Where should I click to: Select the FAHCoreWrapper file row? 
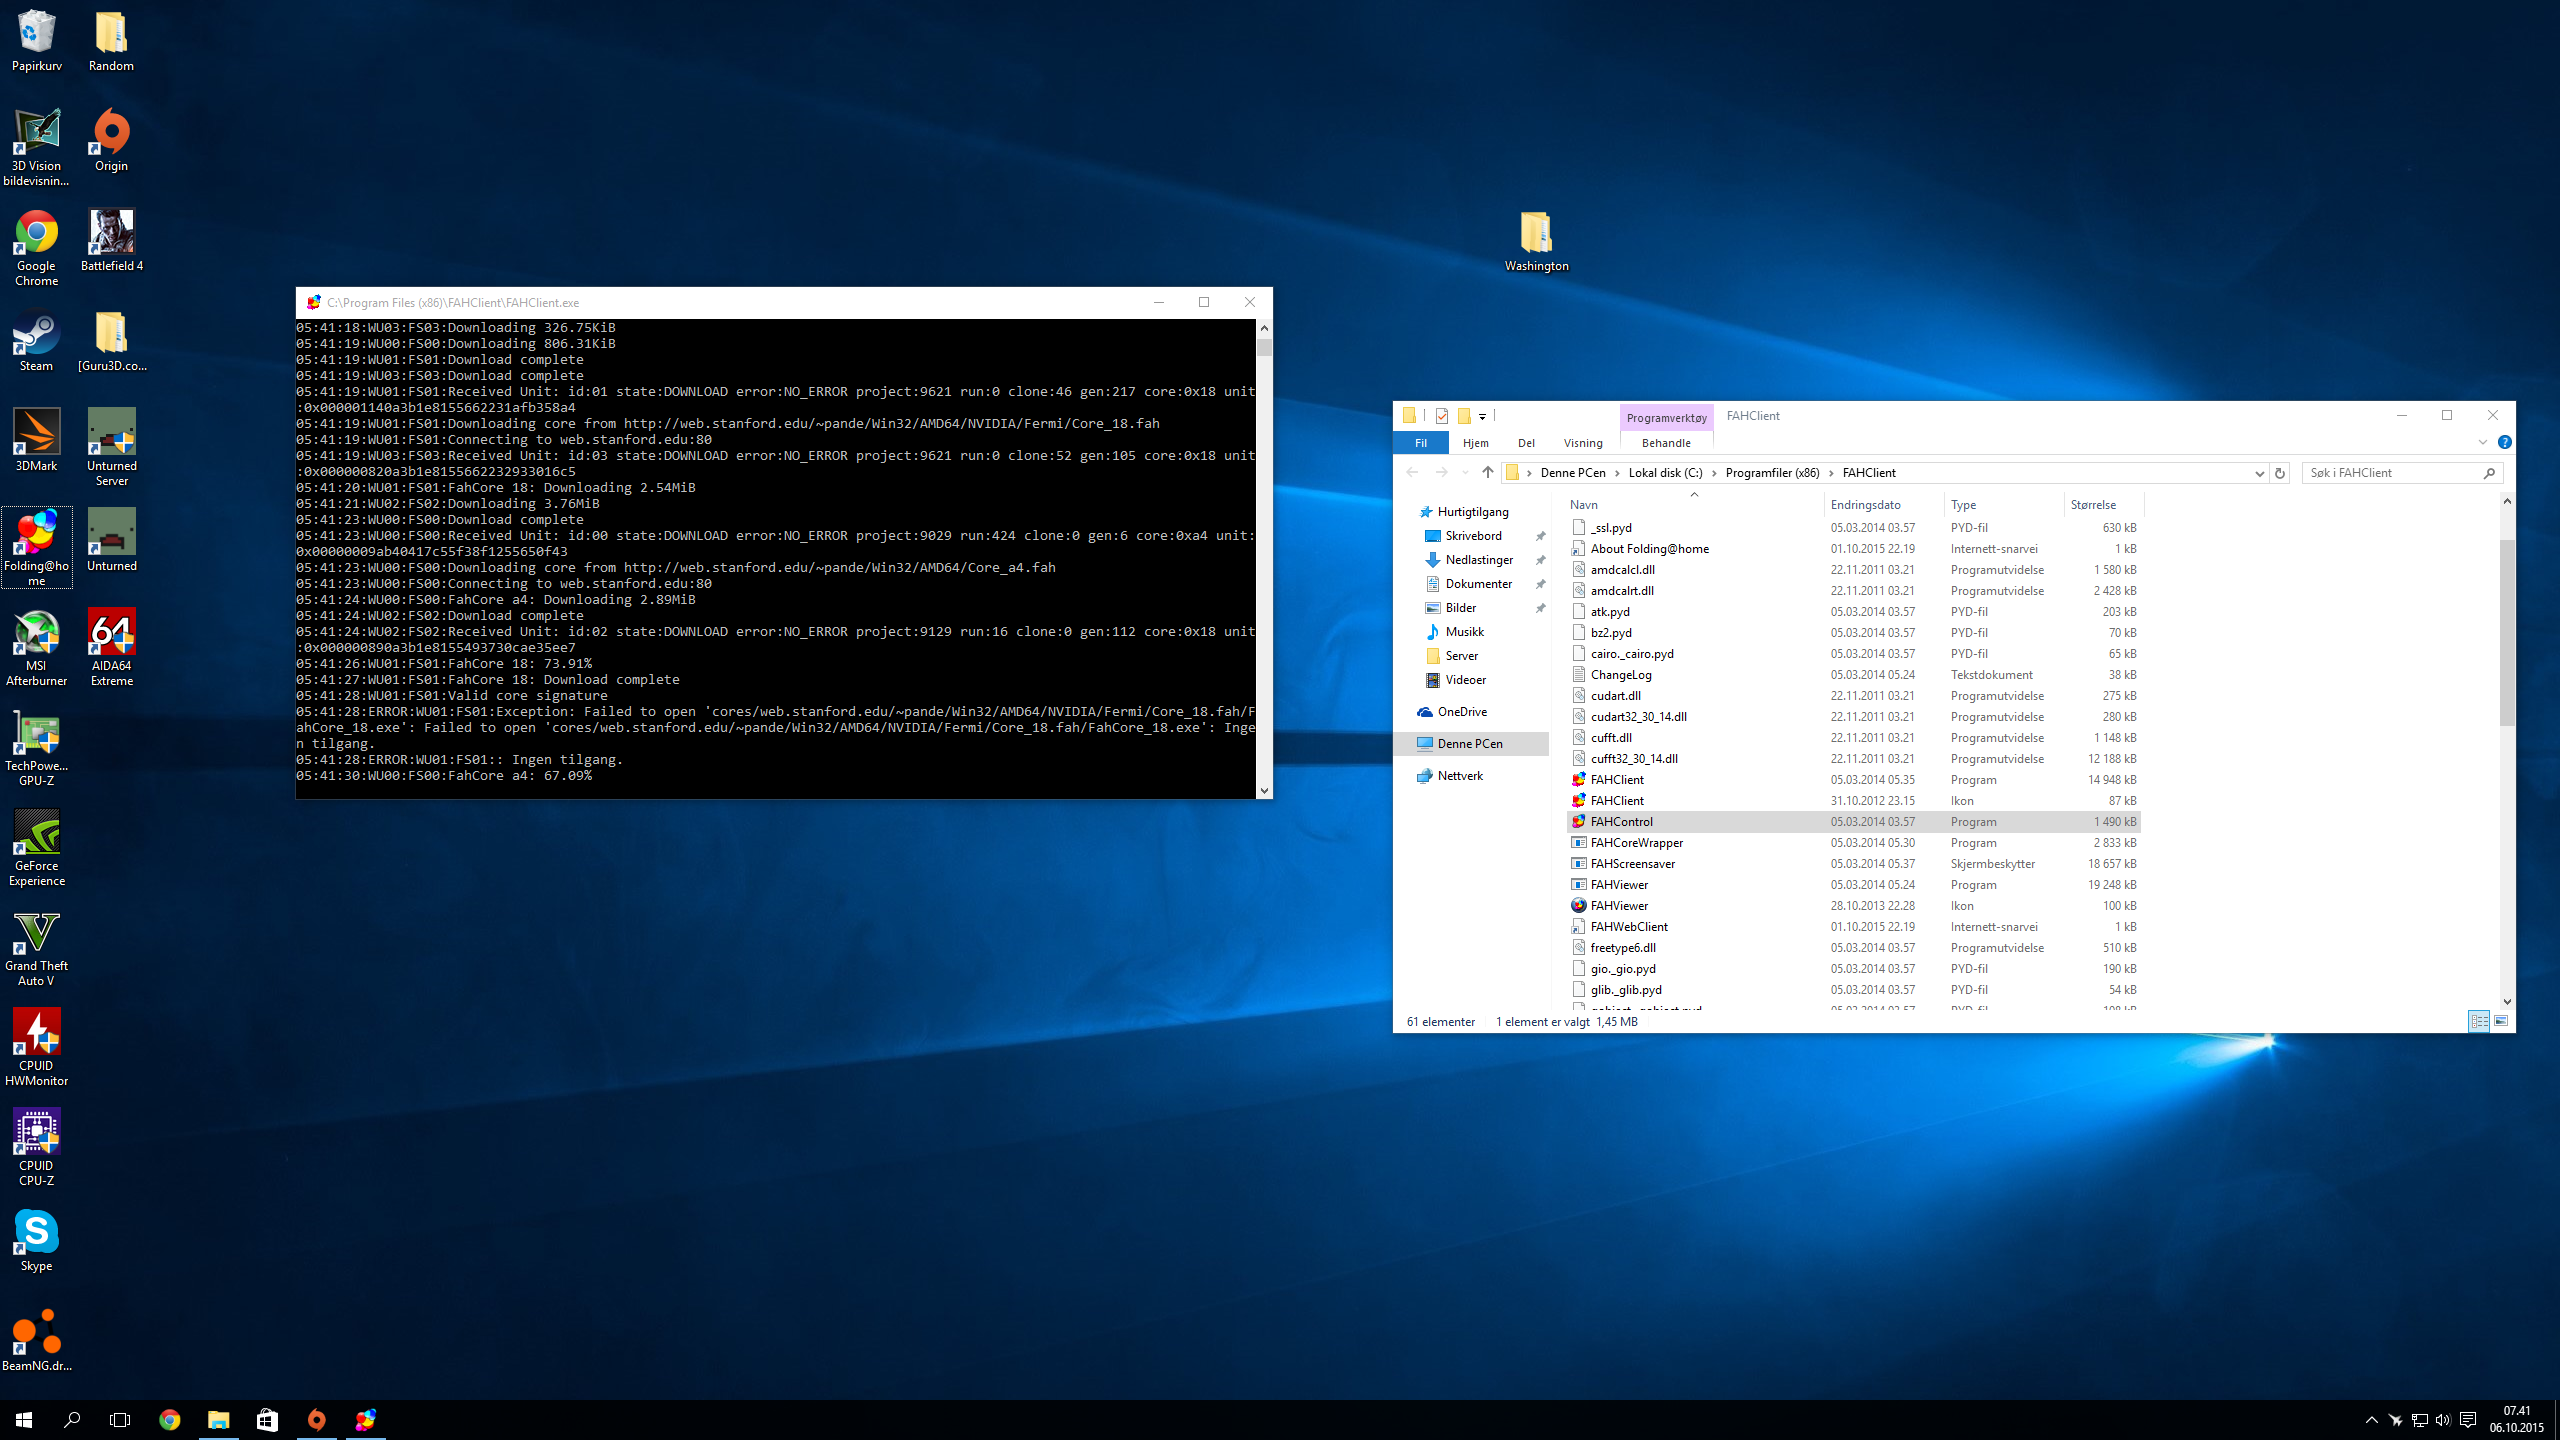1853,843
